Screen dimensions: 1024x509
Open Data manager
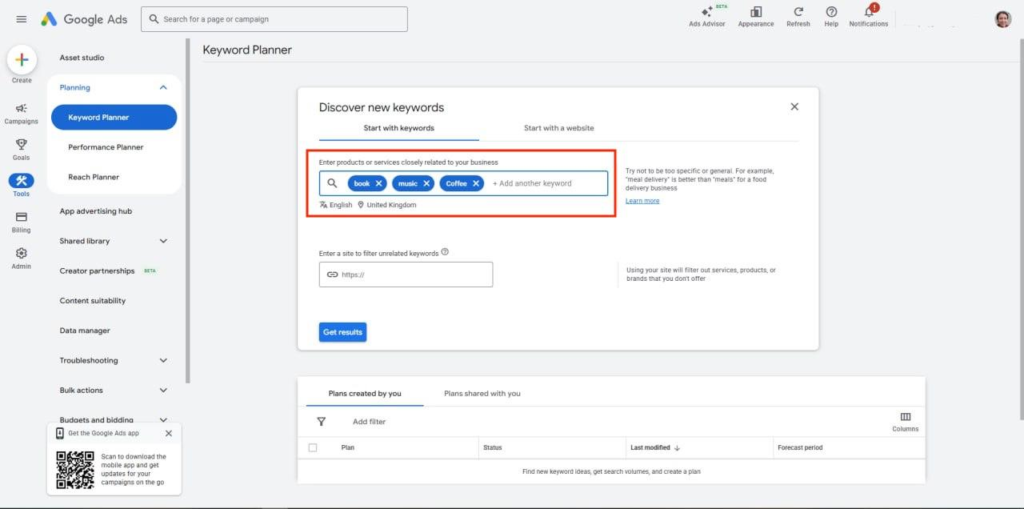point(85,331)
